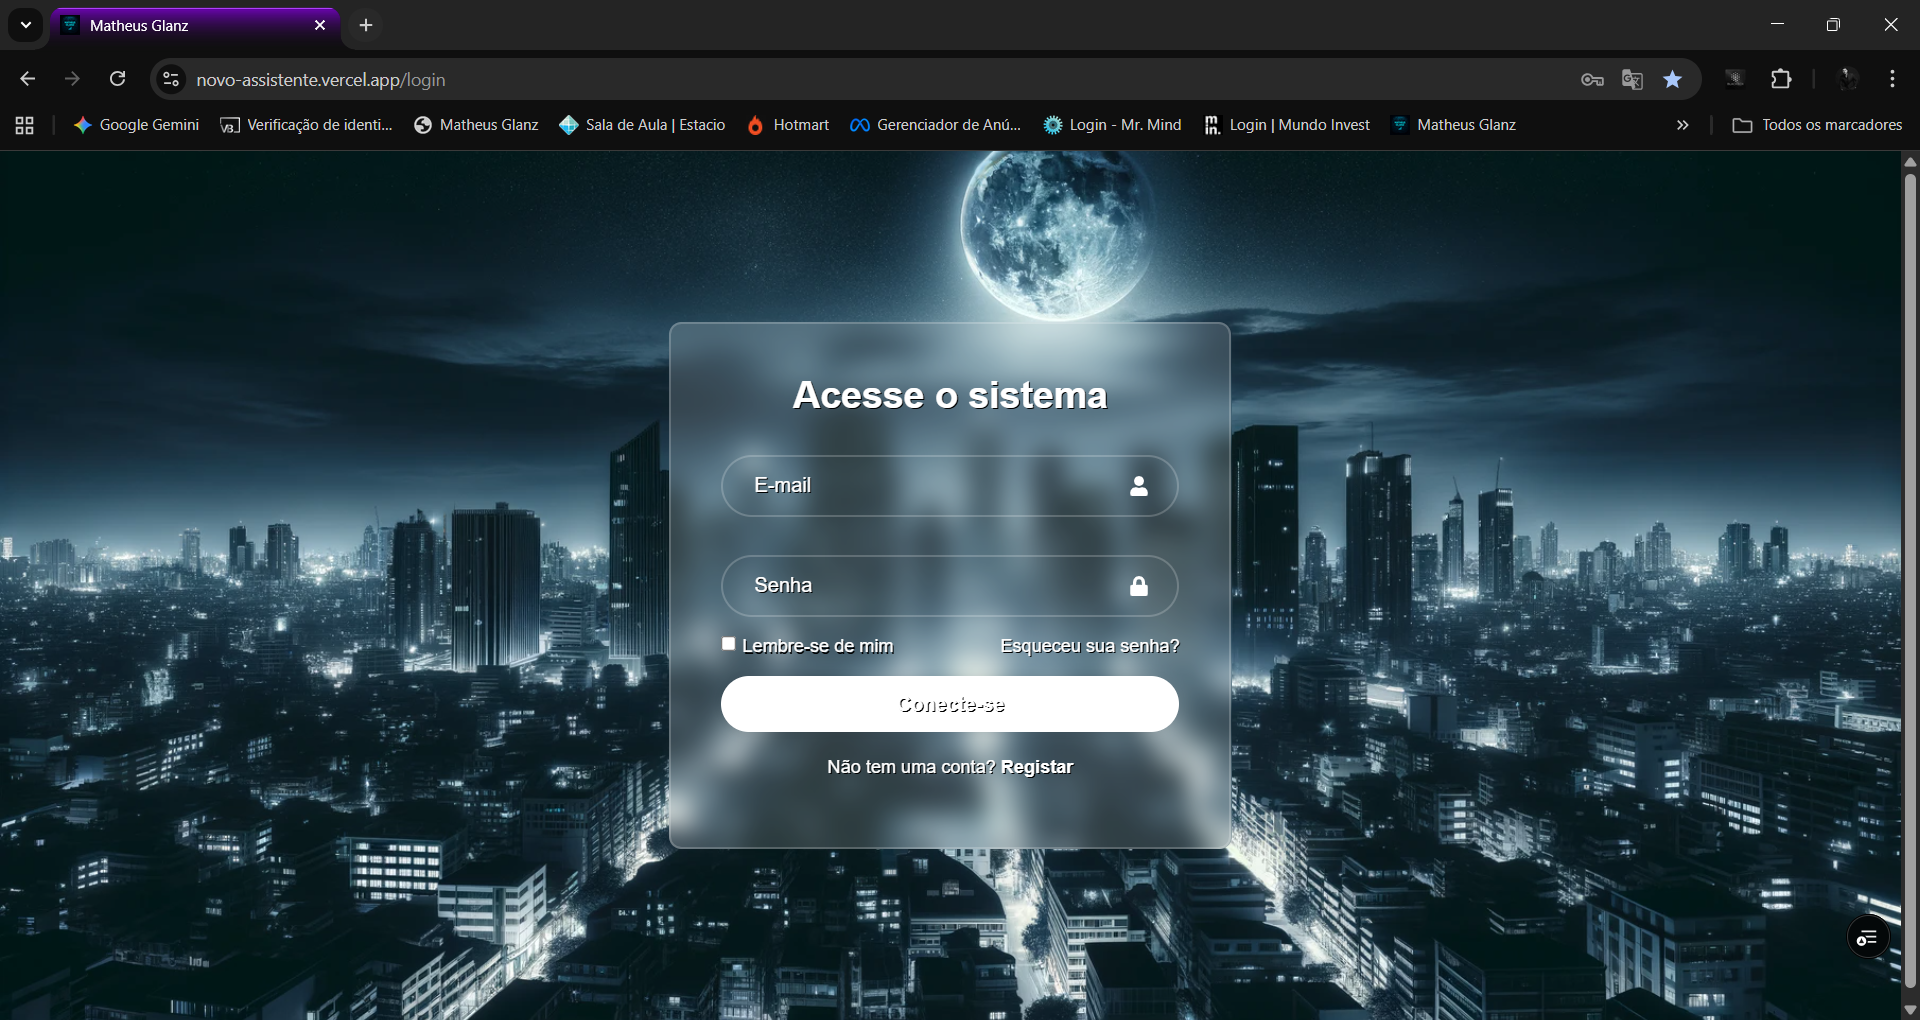Open the Google Gemini bookmark
This screenshot has width=1920, height=1020.
pos(135,124)
